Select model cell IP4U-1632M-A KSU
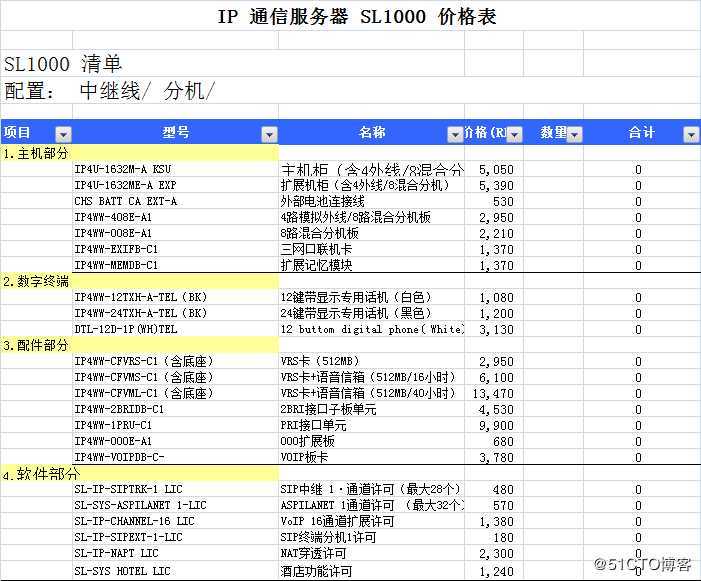 click(x=175, y=169)
